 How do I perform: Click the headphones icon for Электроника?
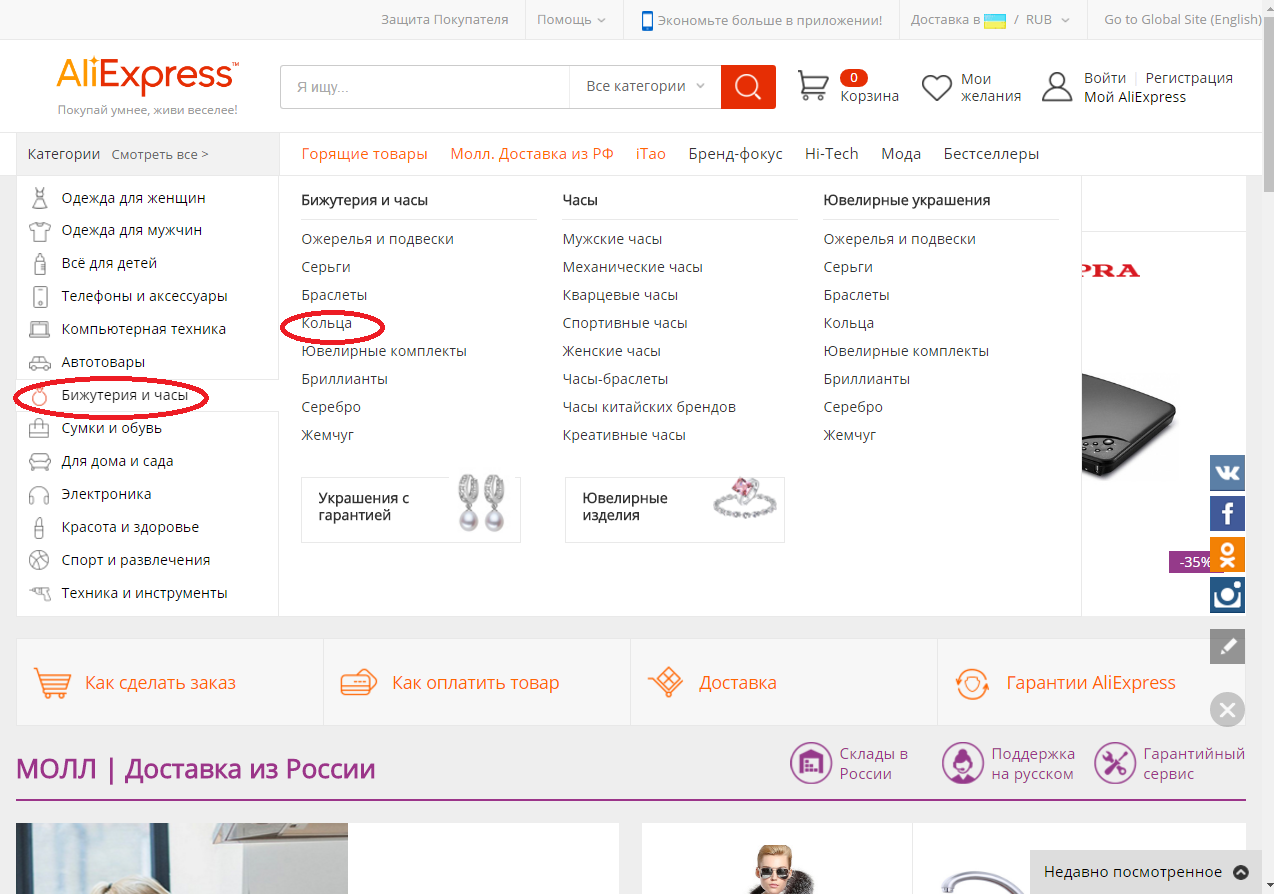click(40, 494)
